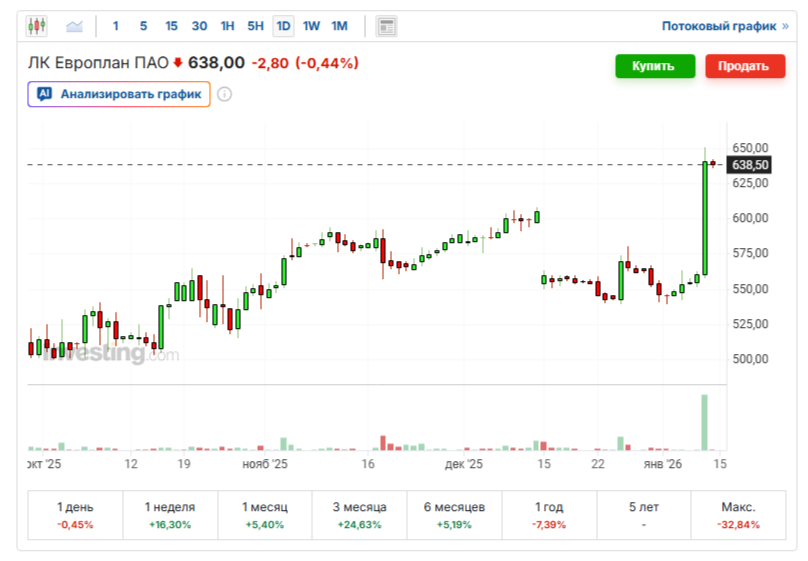Switch to the area chart type icon
This screenshot has width=808, height=561.
pyautogui.click(x=74, y=26)
